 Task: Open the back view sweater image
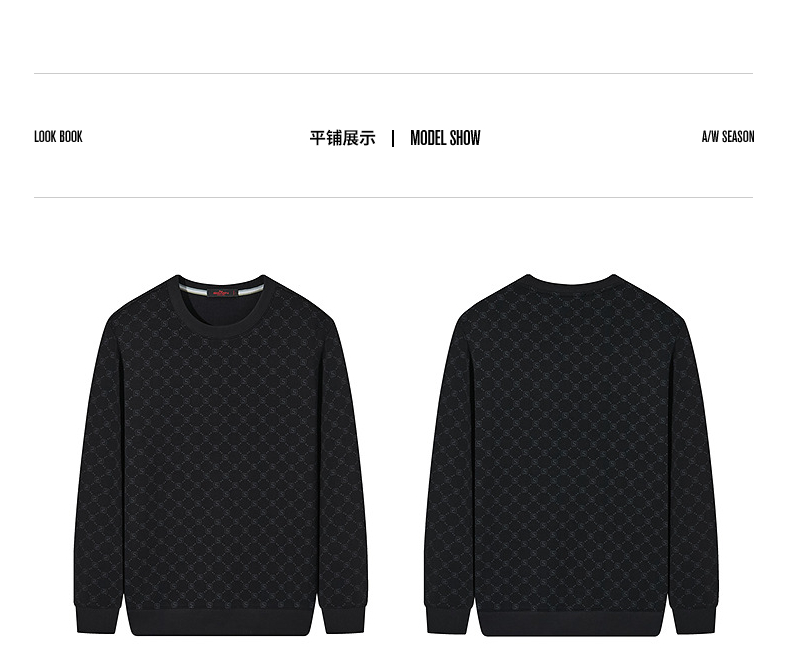pyautogui.click(x=571, y=455)
